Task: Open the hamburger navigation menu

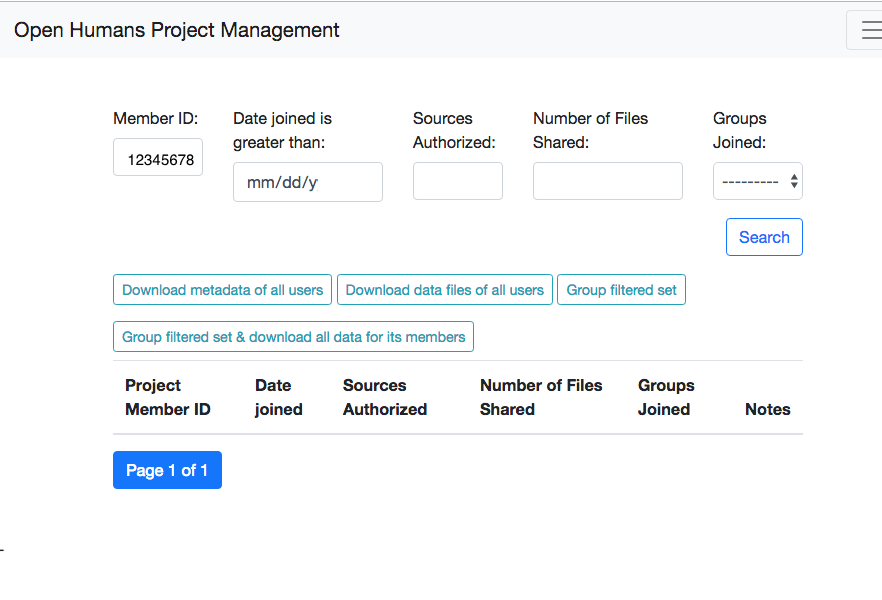Action: 866,30
